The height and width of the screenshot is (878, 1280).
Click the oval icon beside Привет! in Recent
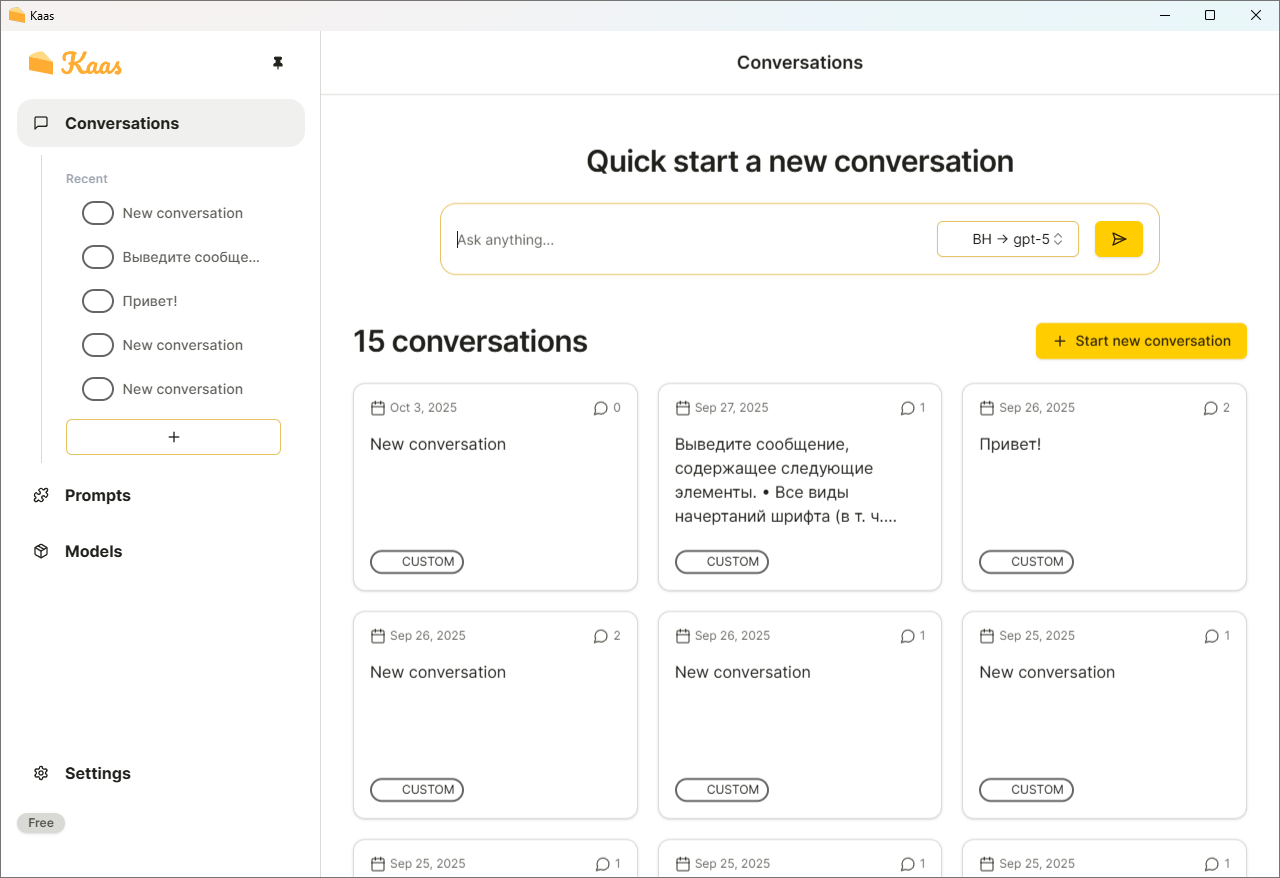click(x=97, y=301)
